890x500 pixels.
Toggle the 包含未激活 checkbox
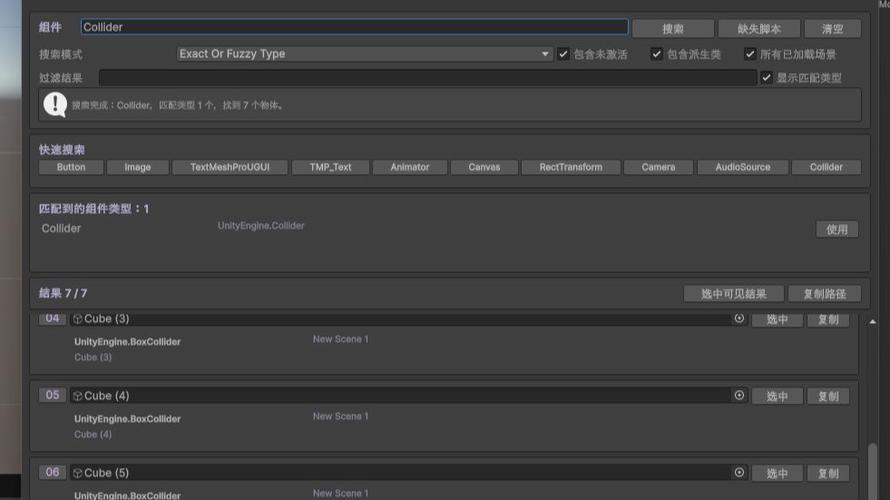click(x=563, y=54)
